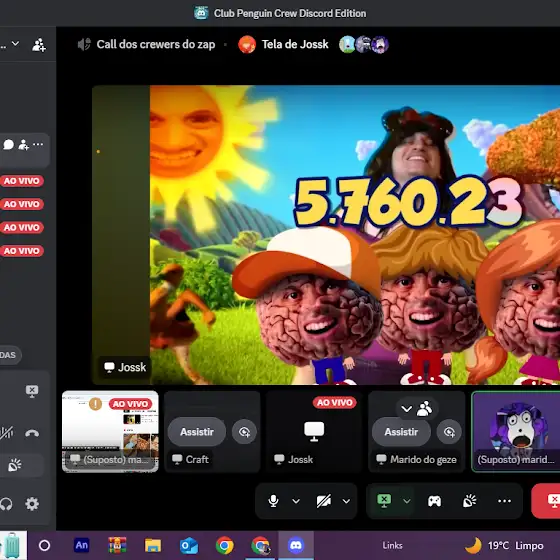Show members with the people icon
Image resolution: width=560 pixels, height=560 pixels.
click(424, 409)
